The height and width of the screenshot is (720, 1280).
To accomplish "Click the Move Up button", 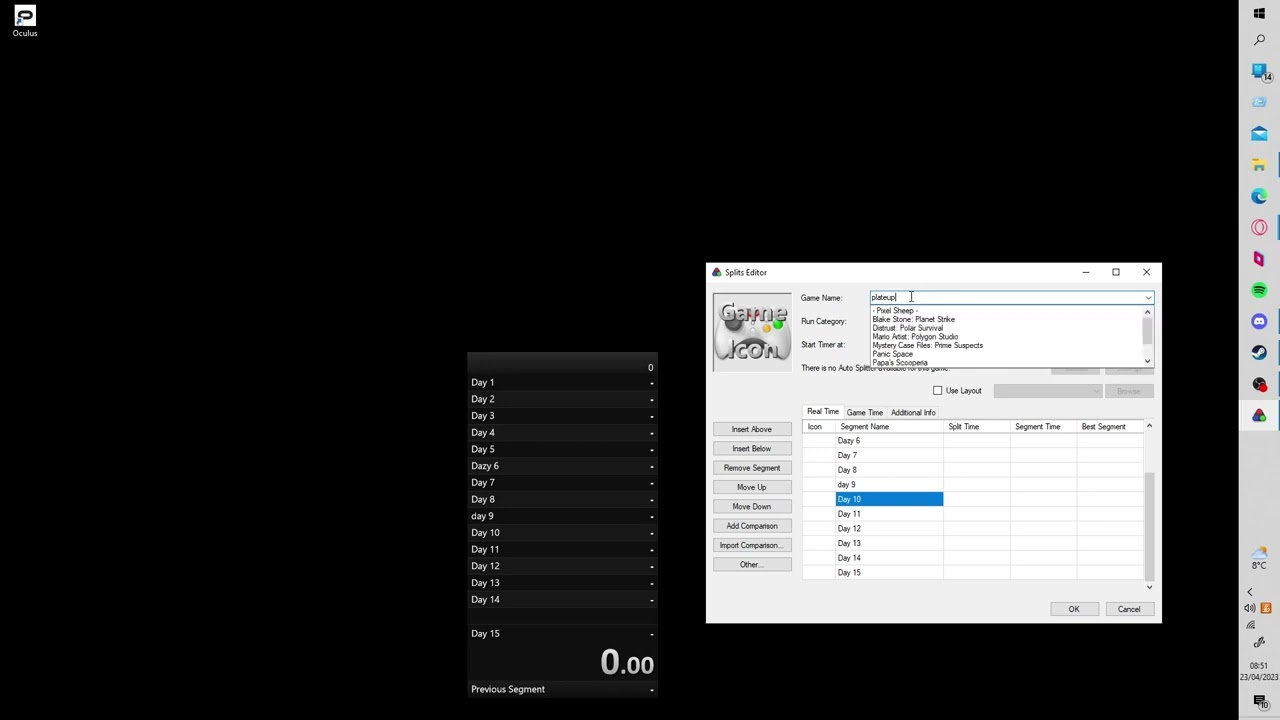I will [751, 487].
